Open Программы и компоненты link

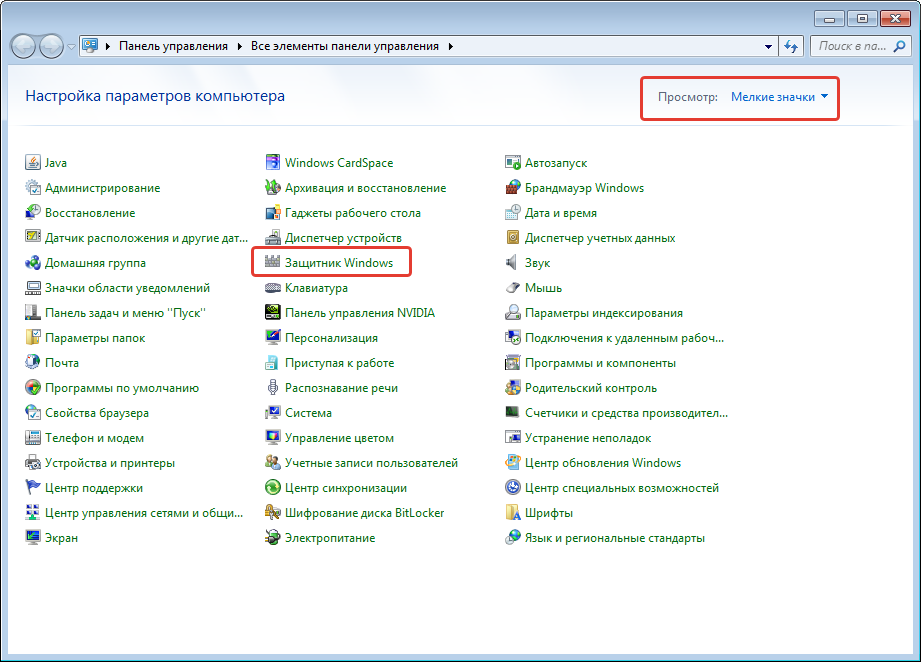click(x=600, y=363)
